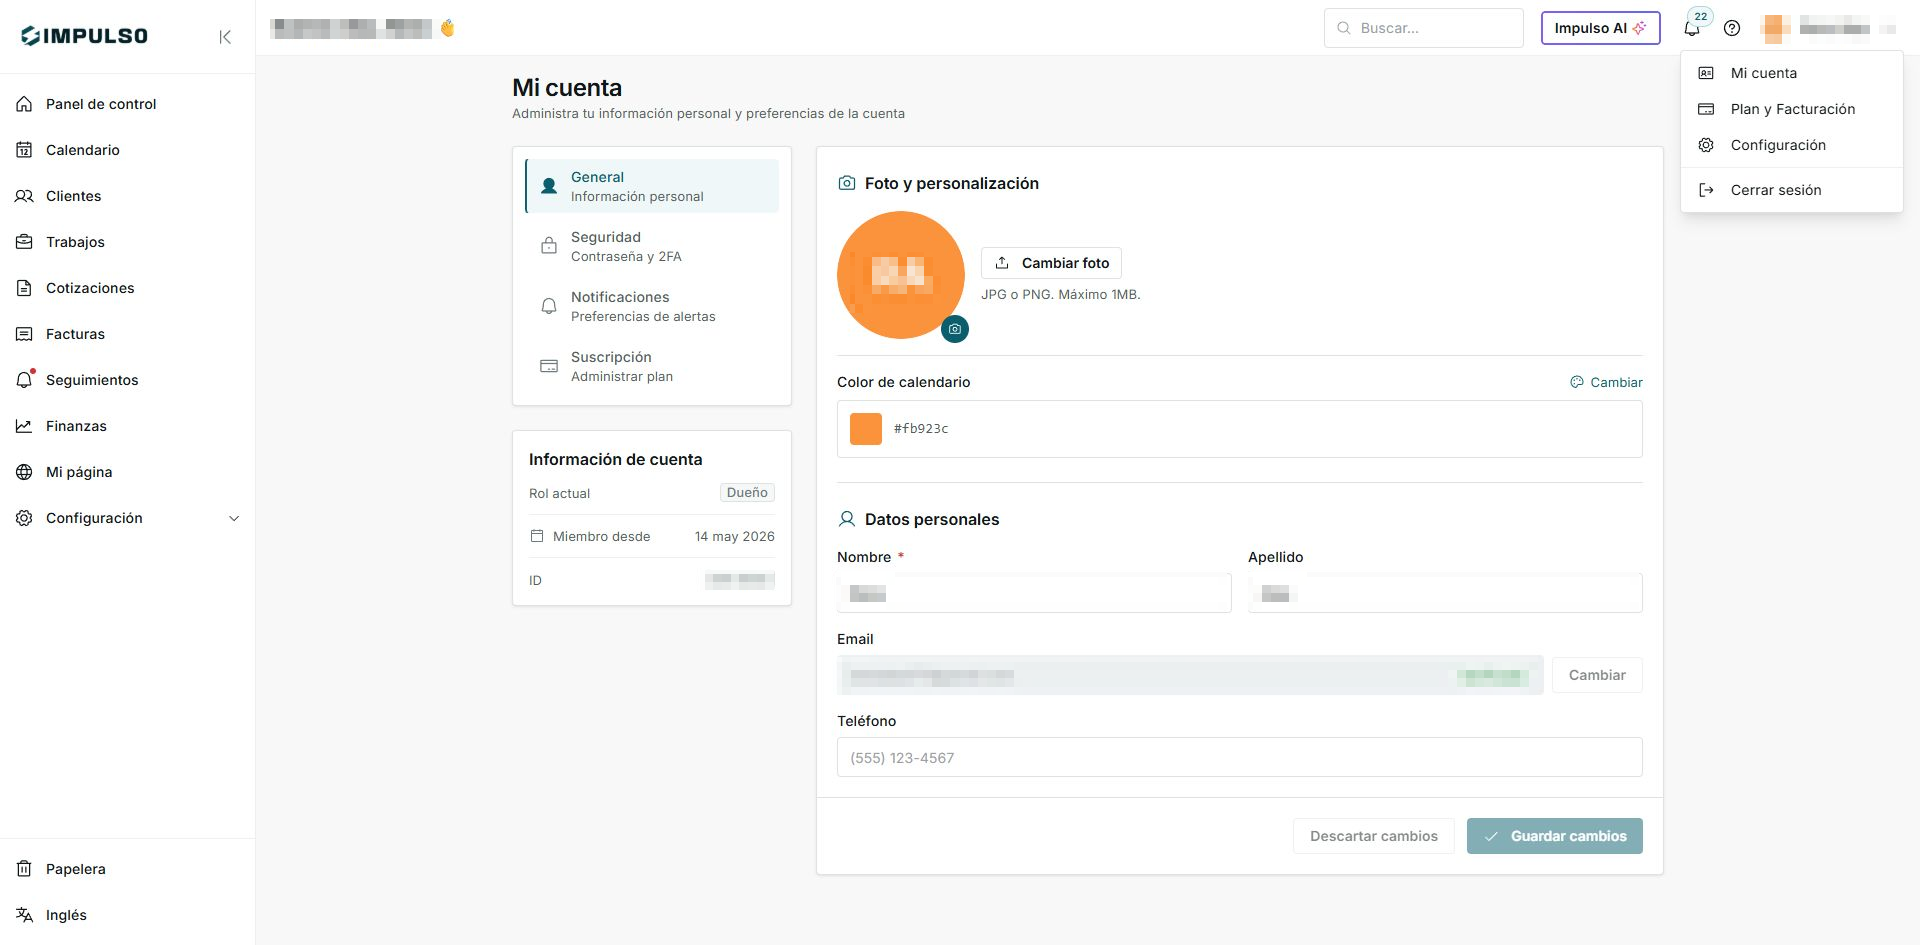Open the notifications bell in top bar
This screenshot has height=945, width=1920.
pyautogui.click(x=1692, y=28)
